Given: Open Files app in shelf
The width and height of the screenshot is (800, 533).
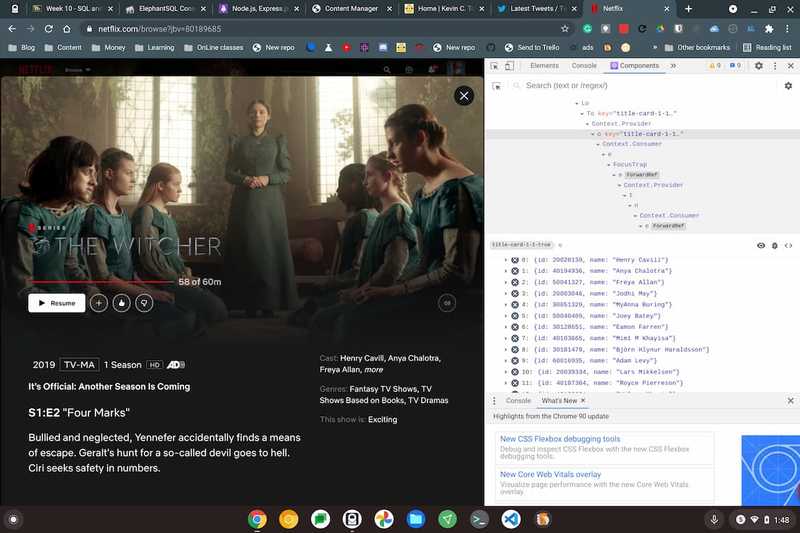Looking at the screenshot, I should [x=416, y=520].
